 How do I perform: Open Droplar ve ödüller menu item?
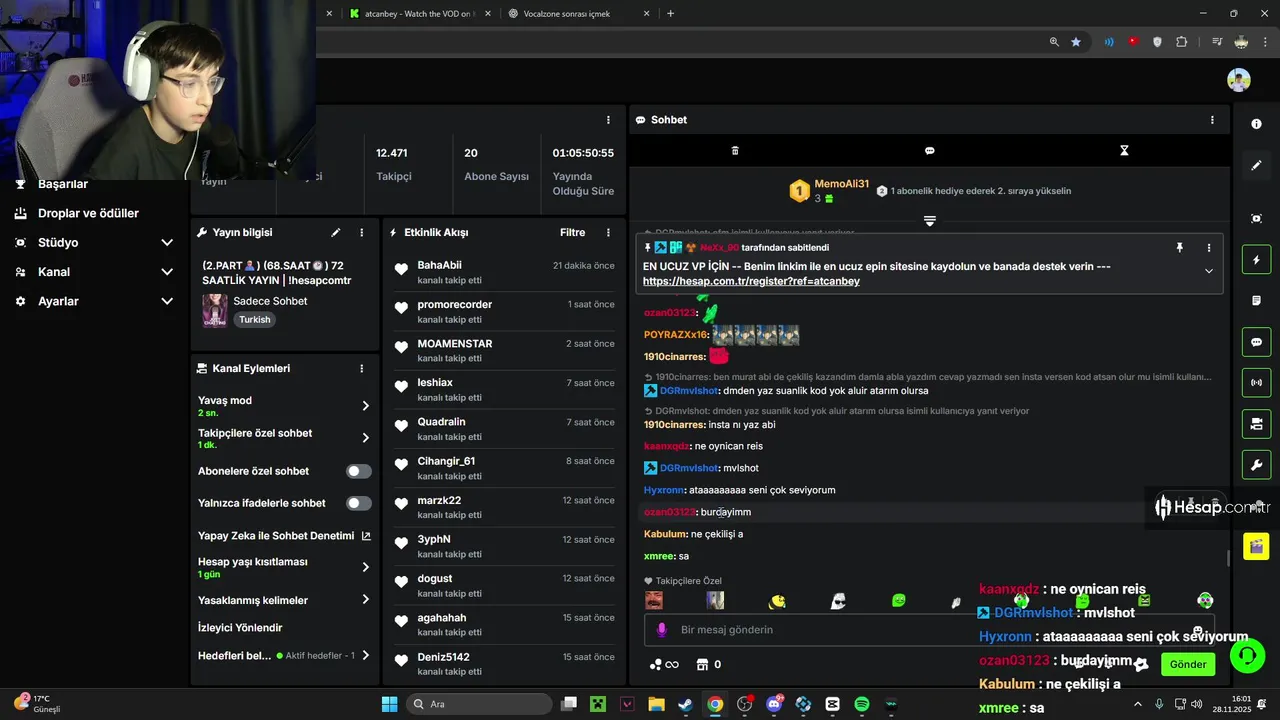pyautogui.click(x=88, y=213)
